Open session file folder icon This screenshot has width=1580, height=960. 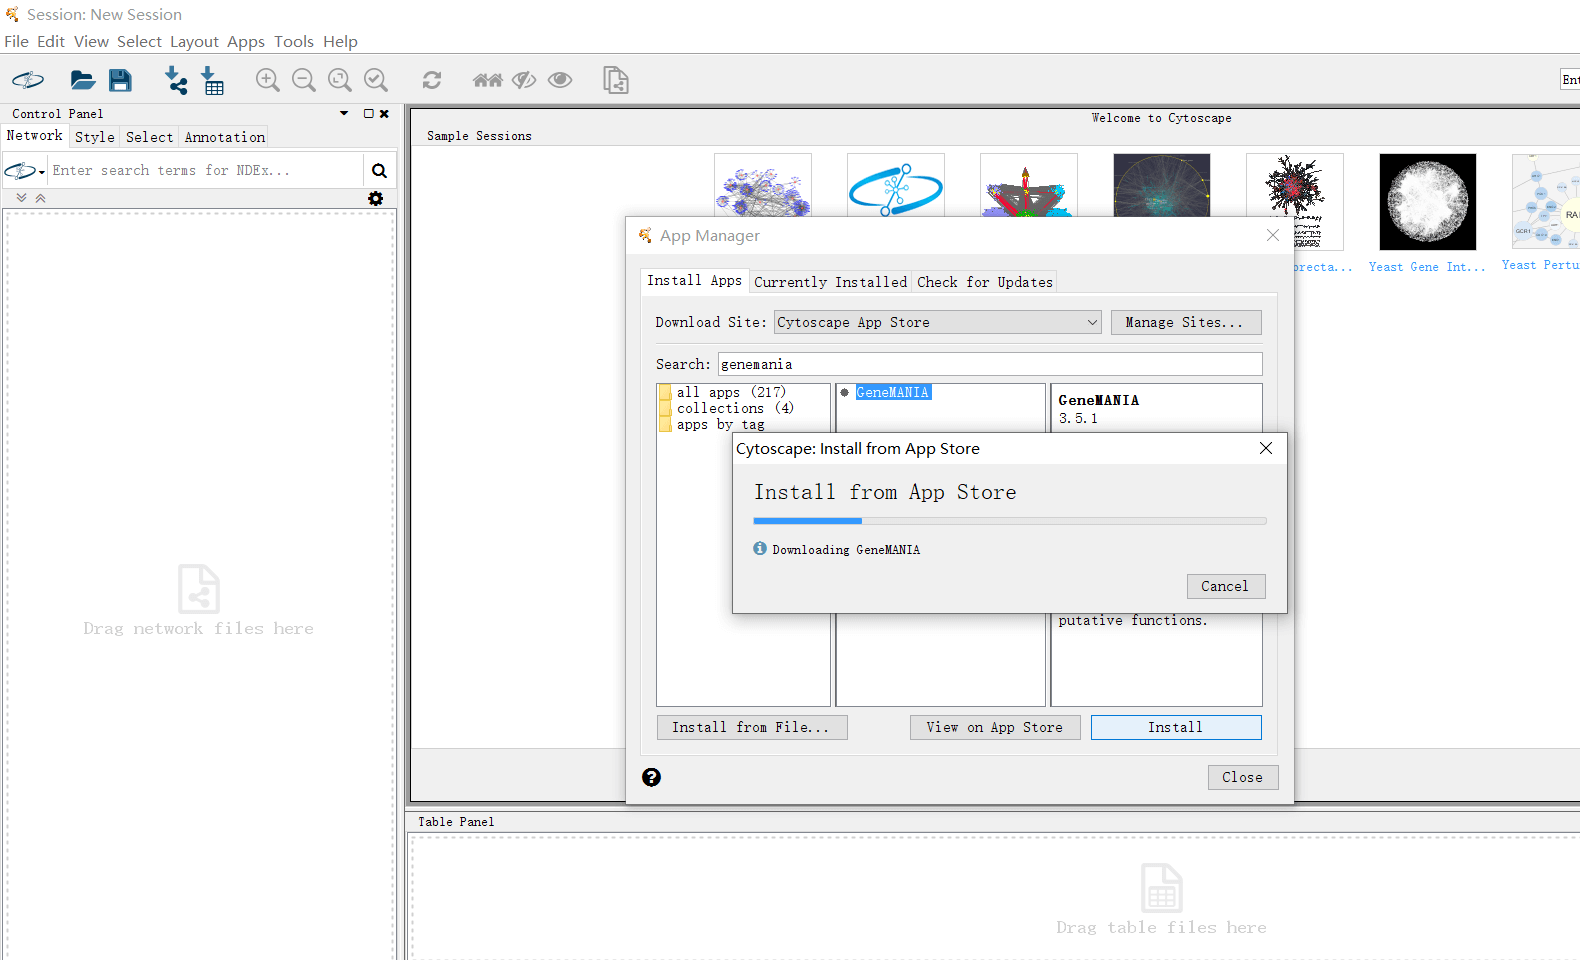tap(83, 80)
